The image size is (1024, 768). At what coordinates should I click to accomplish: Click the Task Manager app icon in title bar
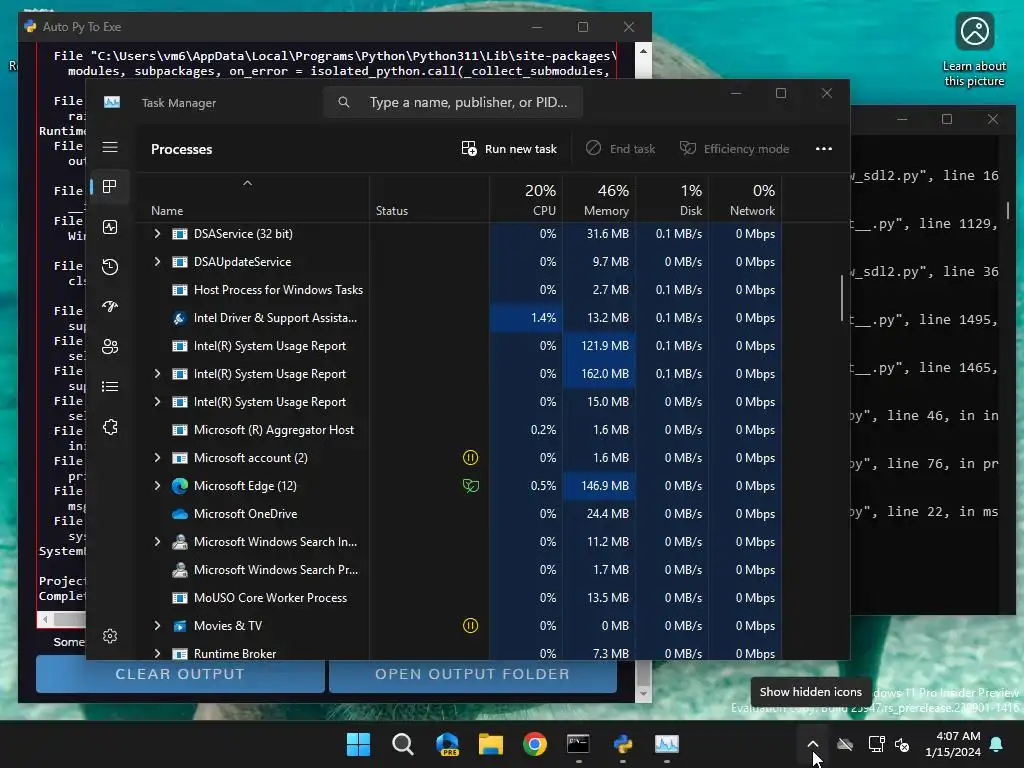pyautogui.click(x=112, y=103)
